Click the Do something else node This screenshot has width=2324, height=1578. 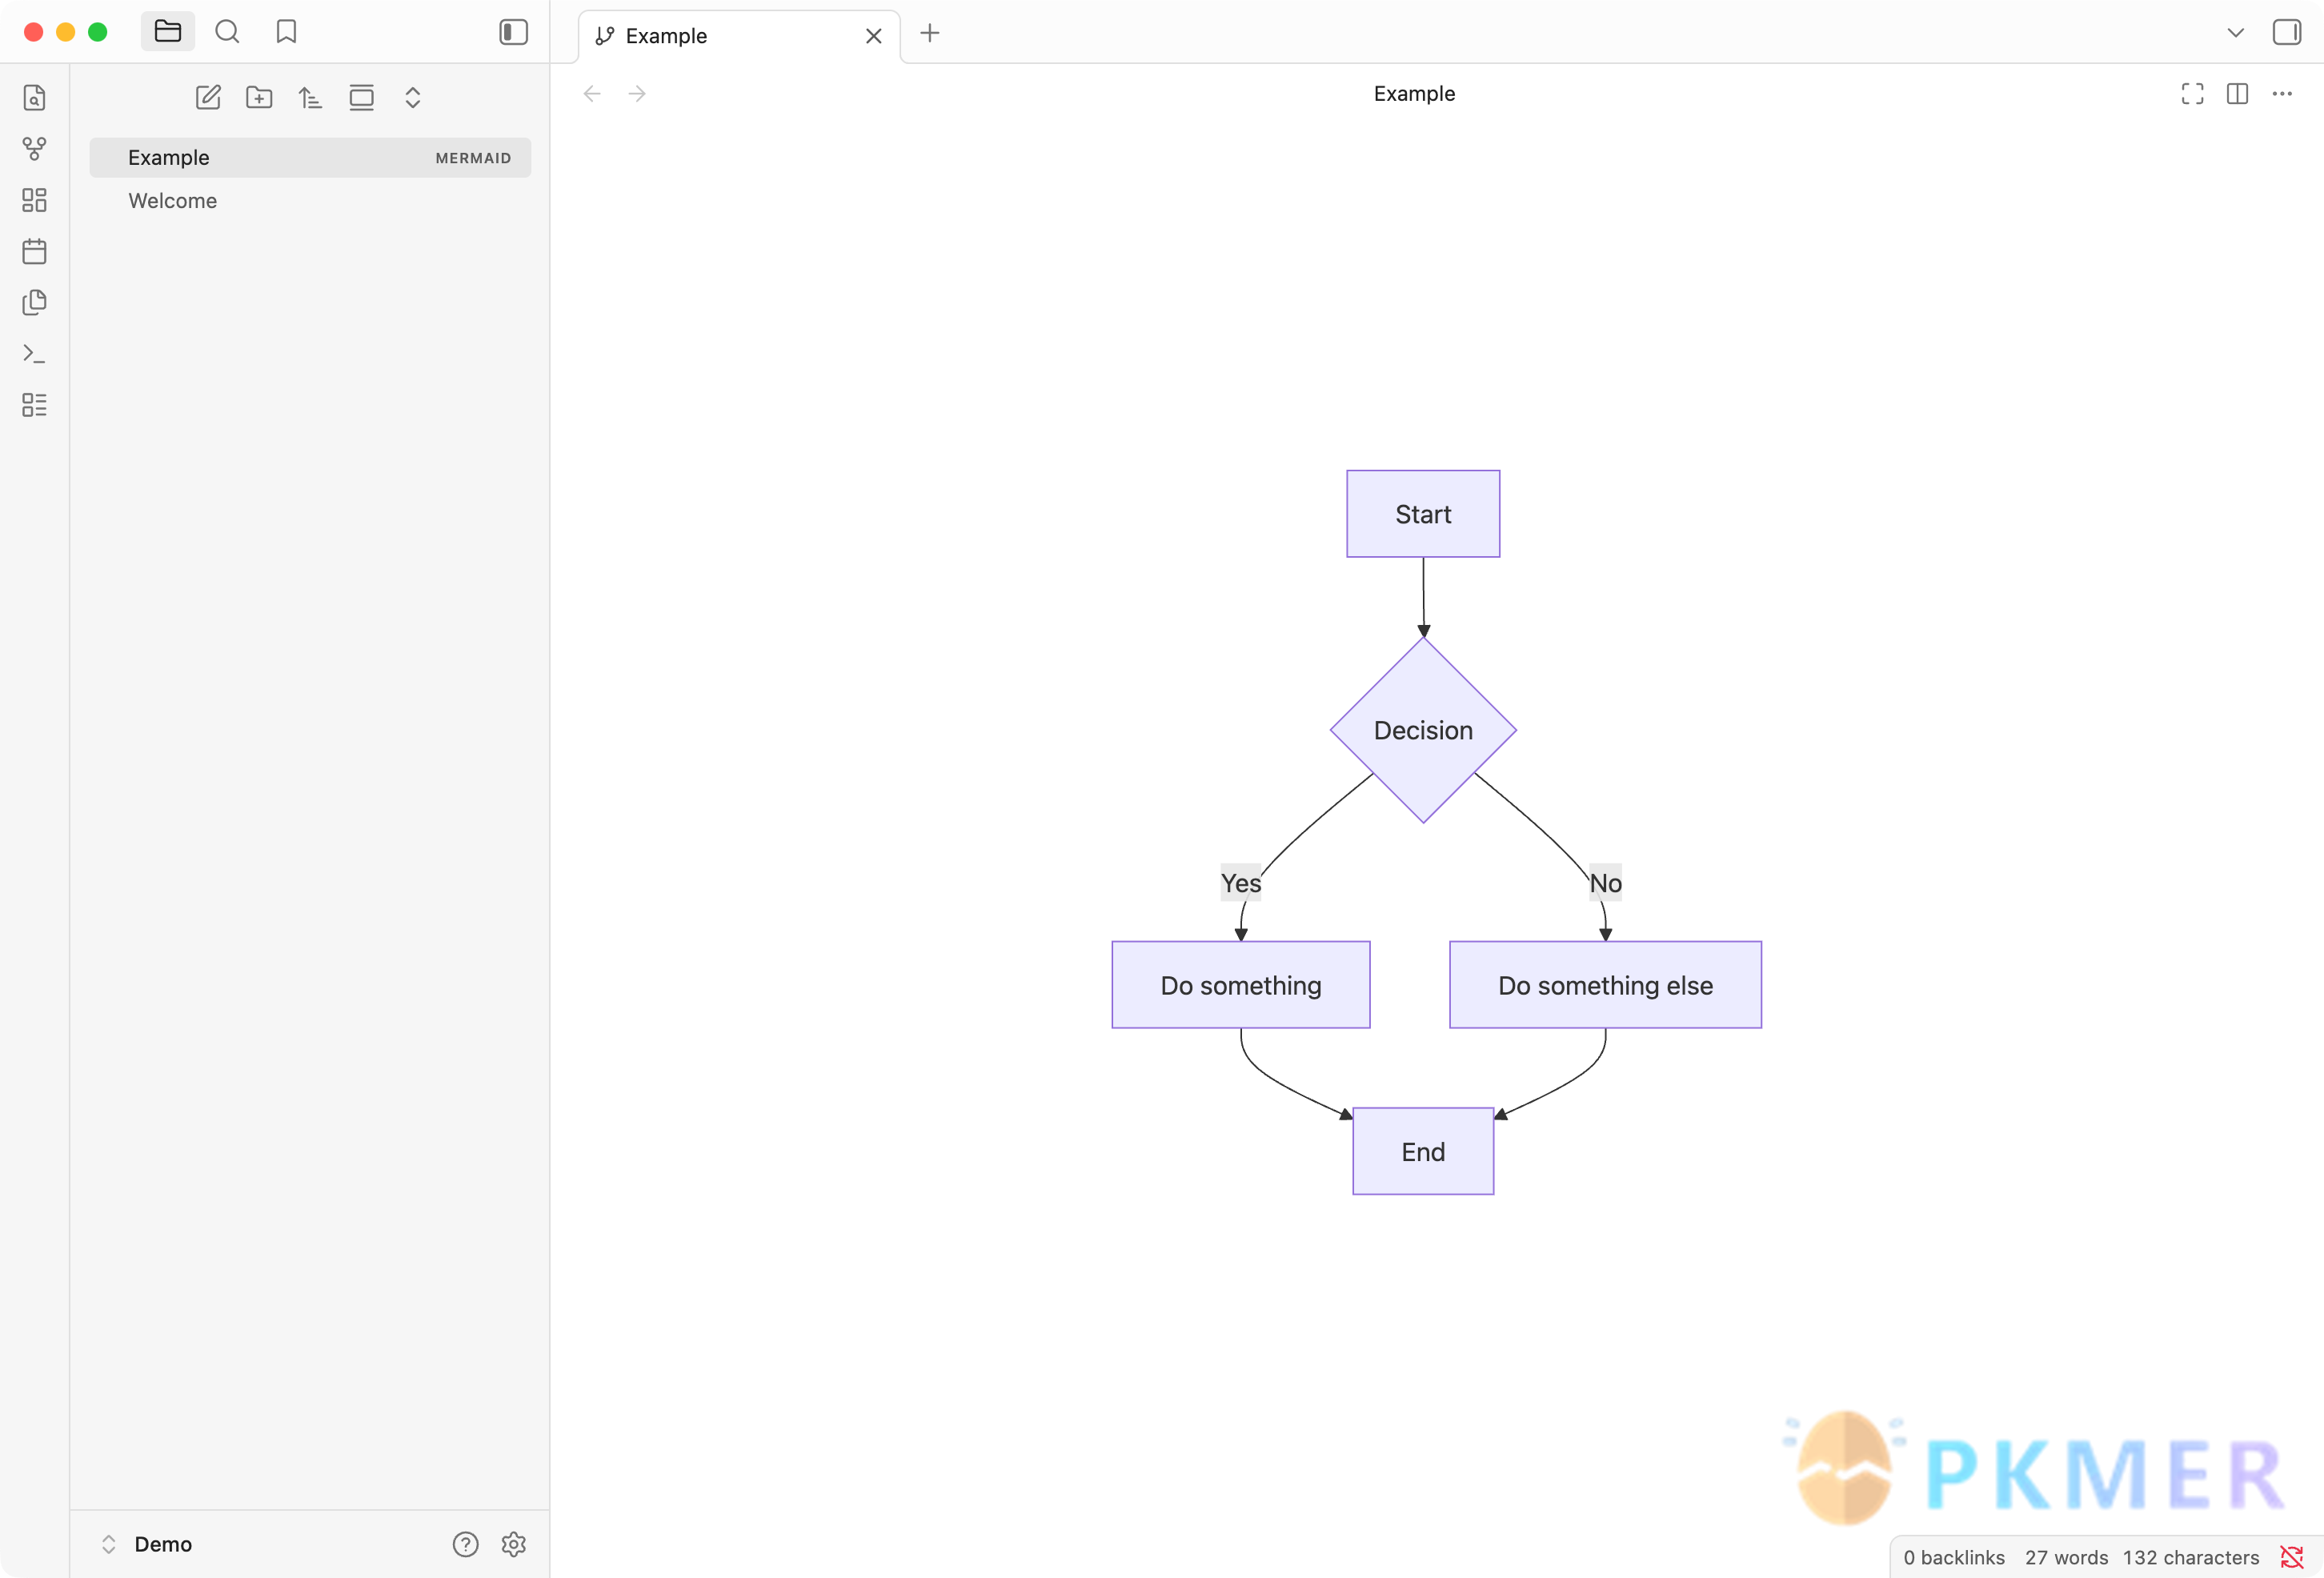[1605, 985]
